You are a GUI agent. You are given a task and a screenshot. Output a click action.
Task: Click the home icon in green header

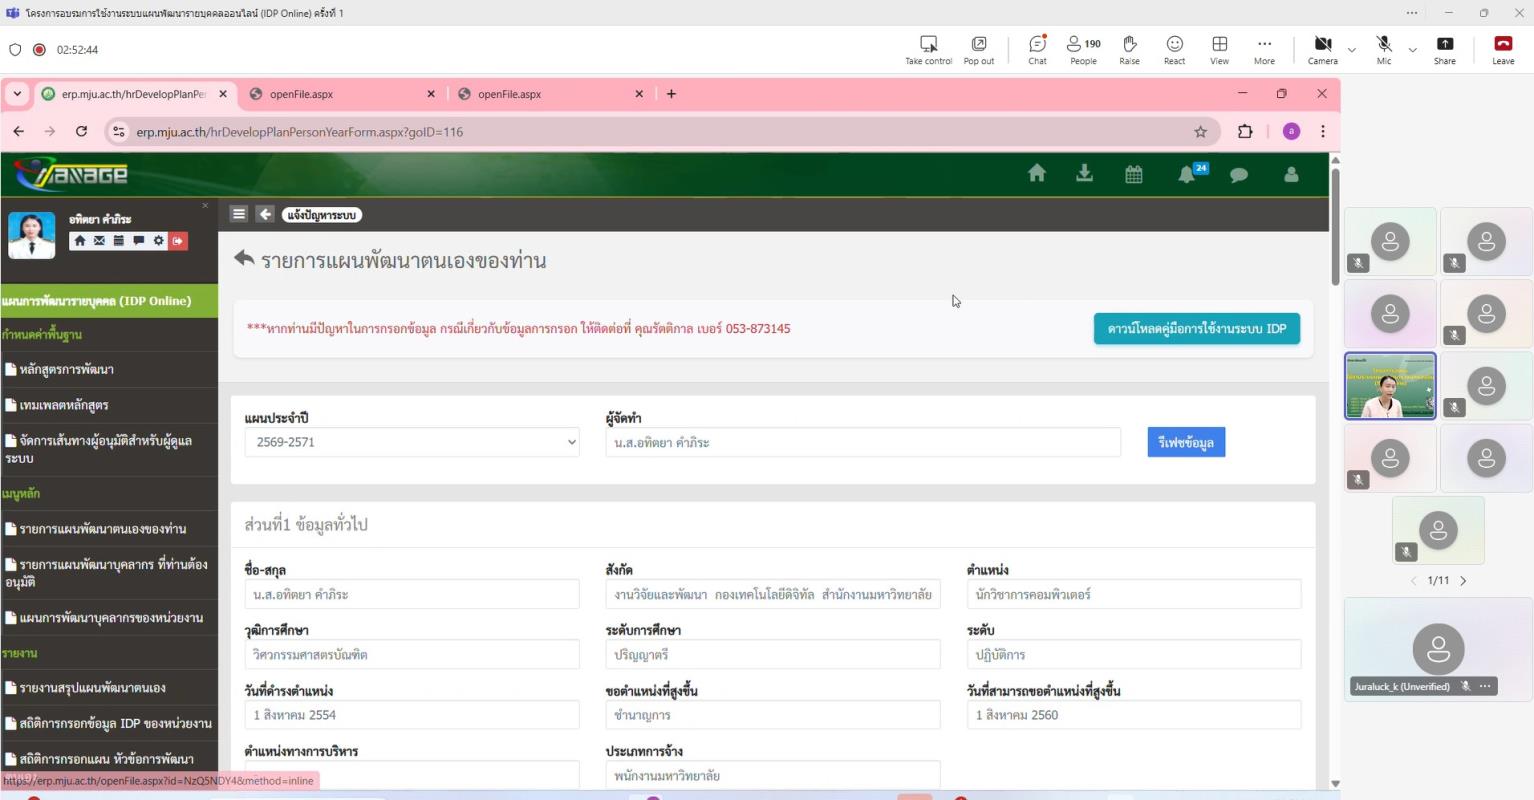1036,173
